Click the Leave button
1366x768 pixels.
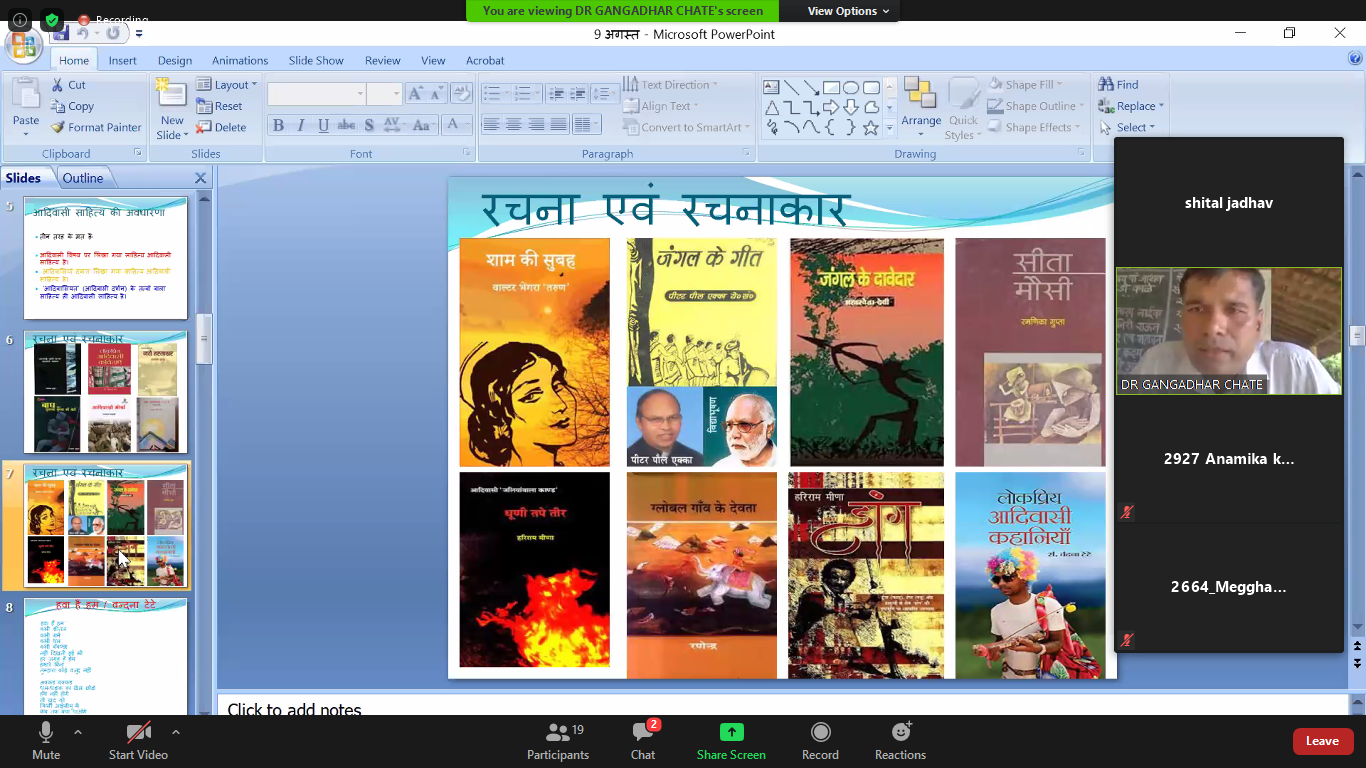pos(1322,741)
